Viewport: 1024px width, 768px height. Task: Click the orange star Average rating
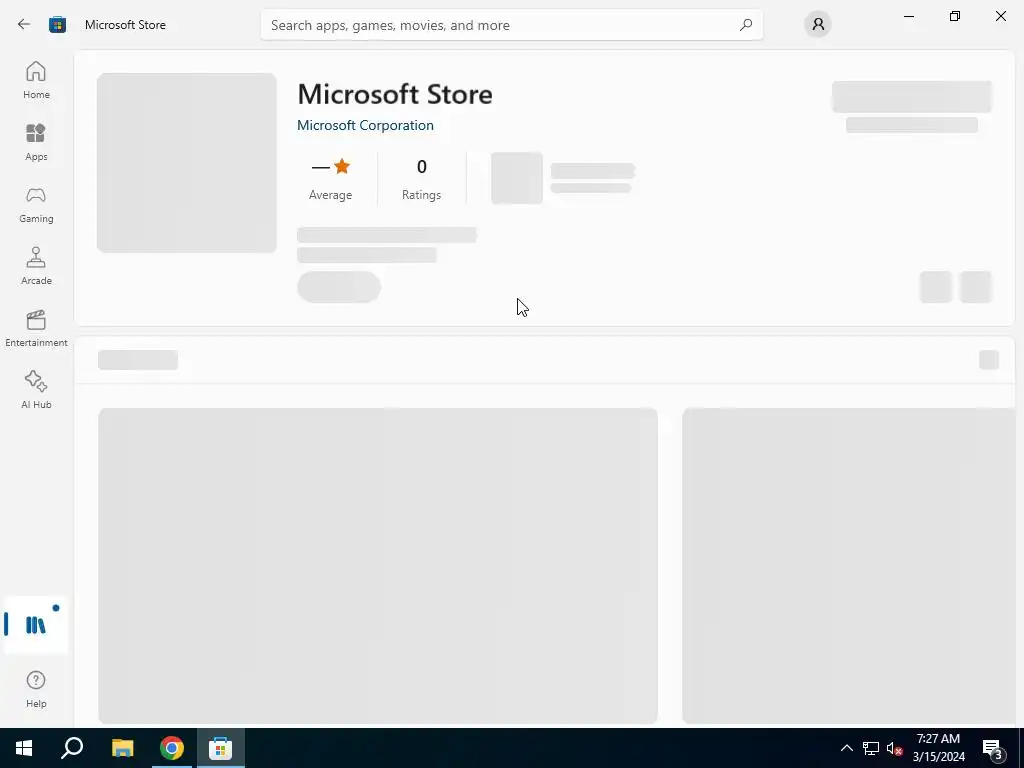pos(342,167)
